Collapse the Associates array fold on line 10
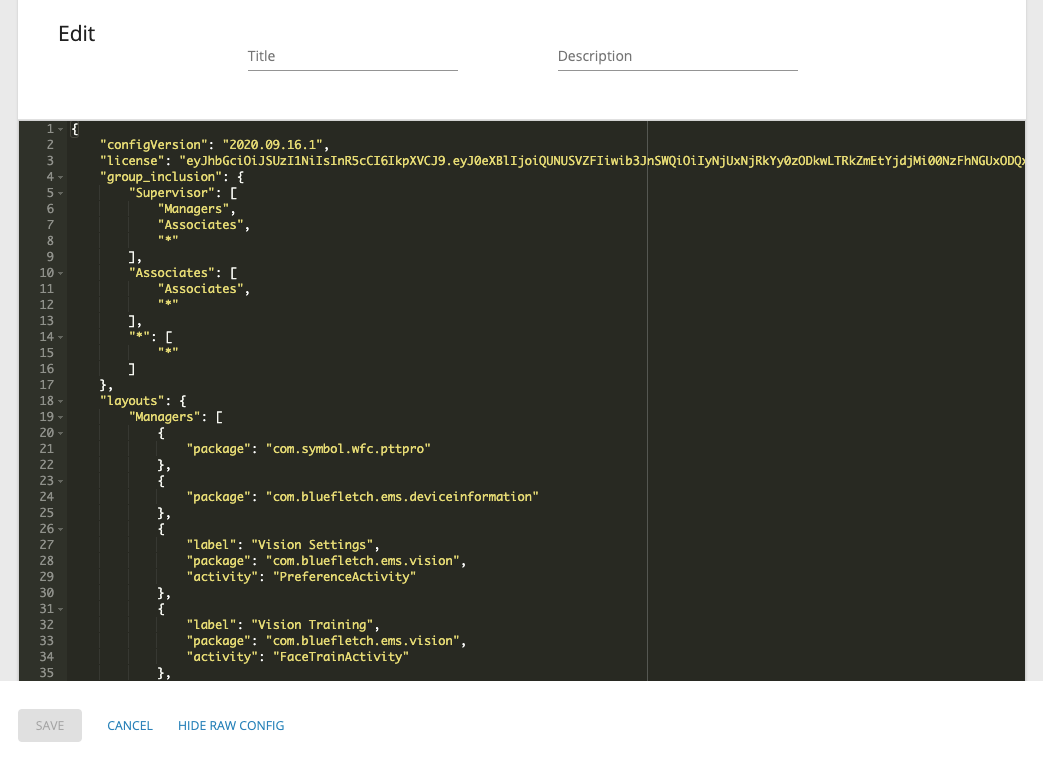 pyautogui.click(x=61, y=273)
